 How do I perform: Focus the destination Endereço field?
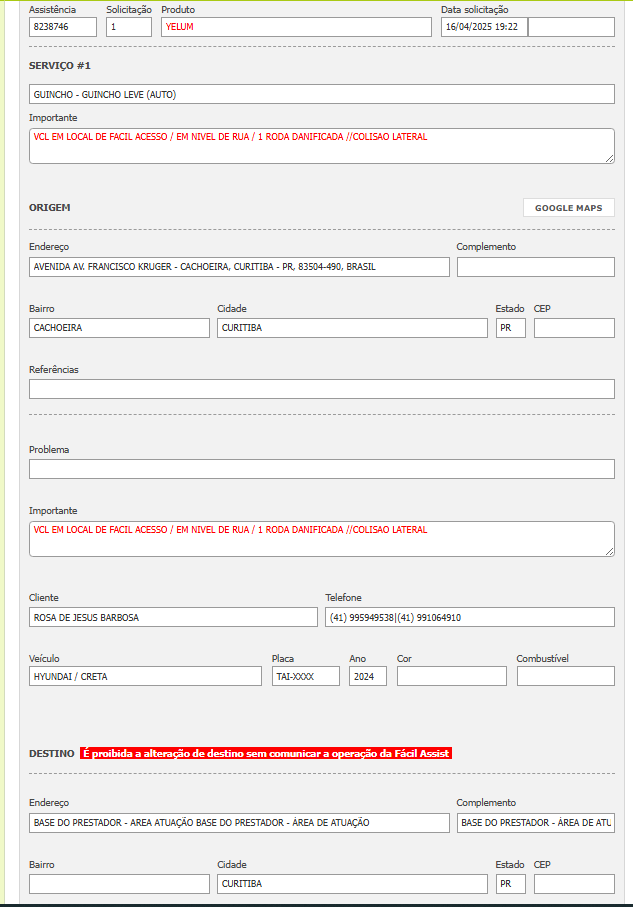(239, 823)
